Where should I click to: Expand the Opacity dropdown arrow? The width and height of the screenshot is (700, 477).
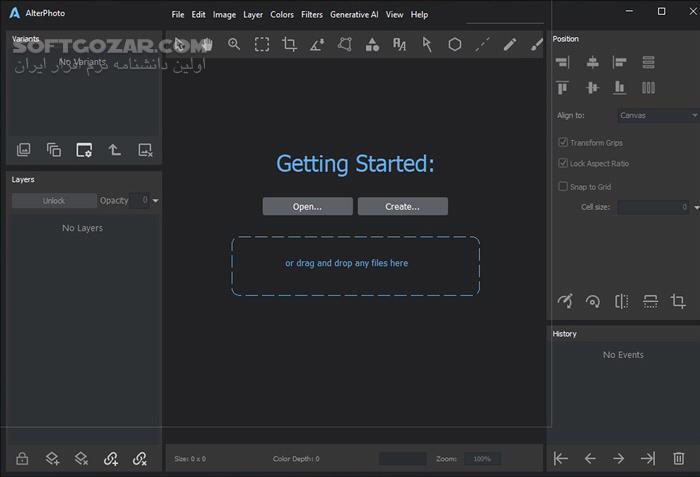tap(156, 201)
